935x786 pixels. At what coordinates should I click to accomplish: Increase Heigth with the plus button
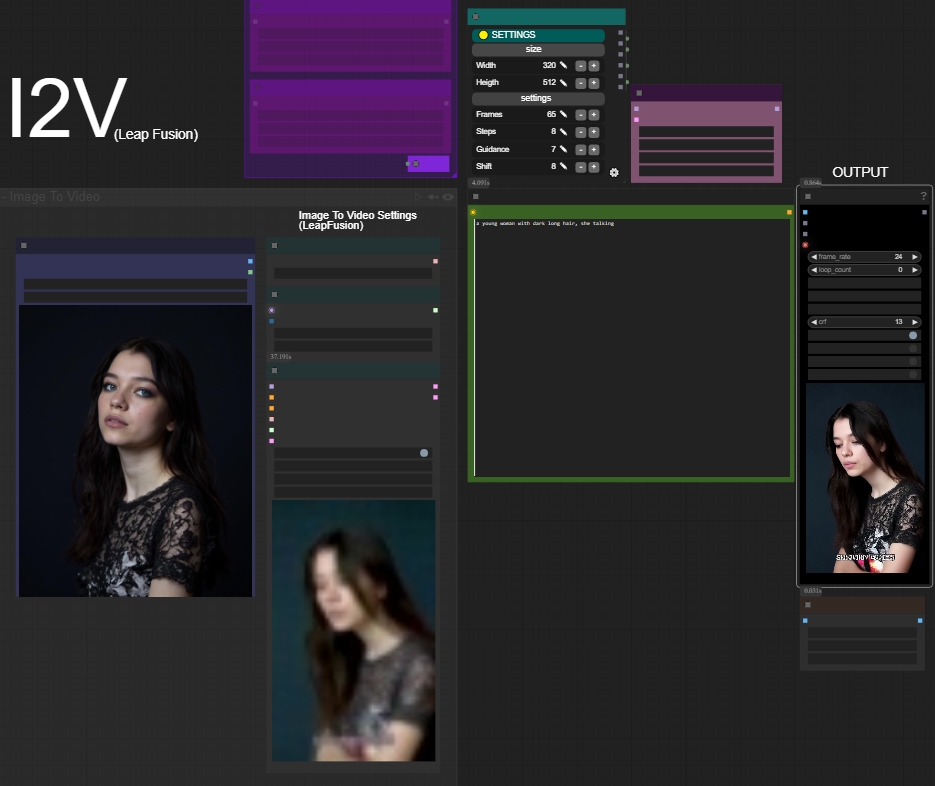coord(594,83)
